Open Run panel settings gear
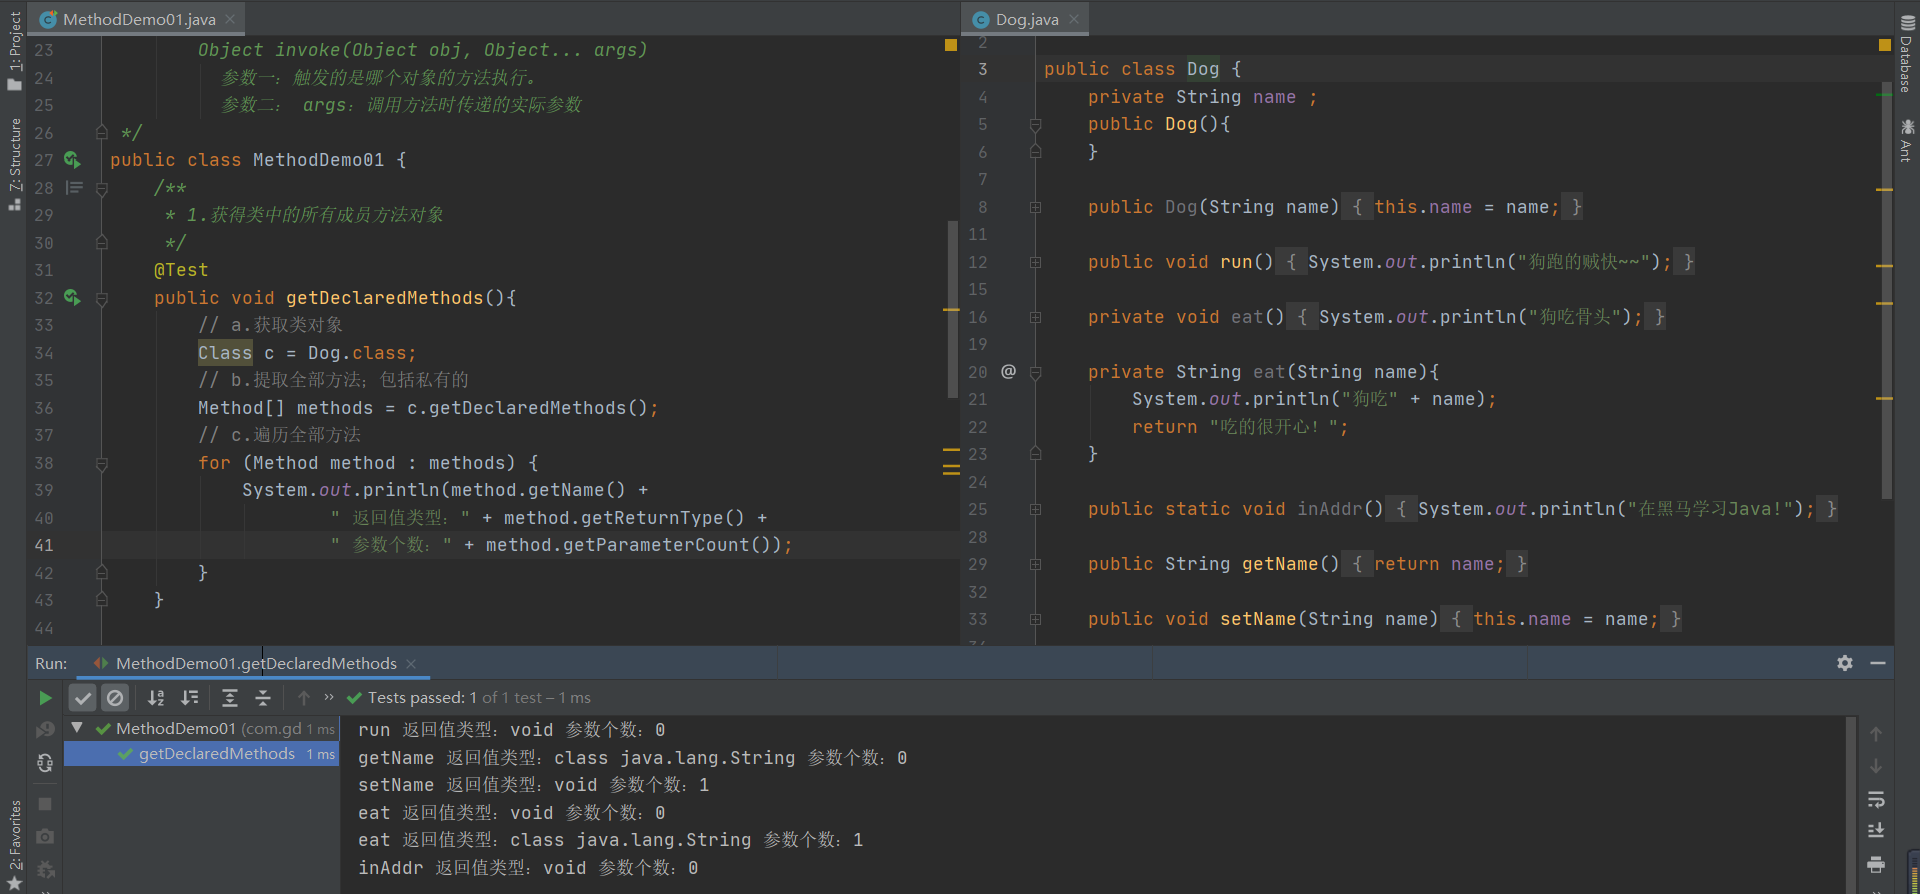This screenshot has height=894, width=1920. 1845,663
